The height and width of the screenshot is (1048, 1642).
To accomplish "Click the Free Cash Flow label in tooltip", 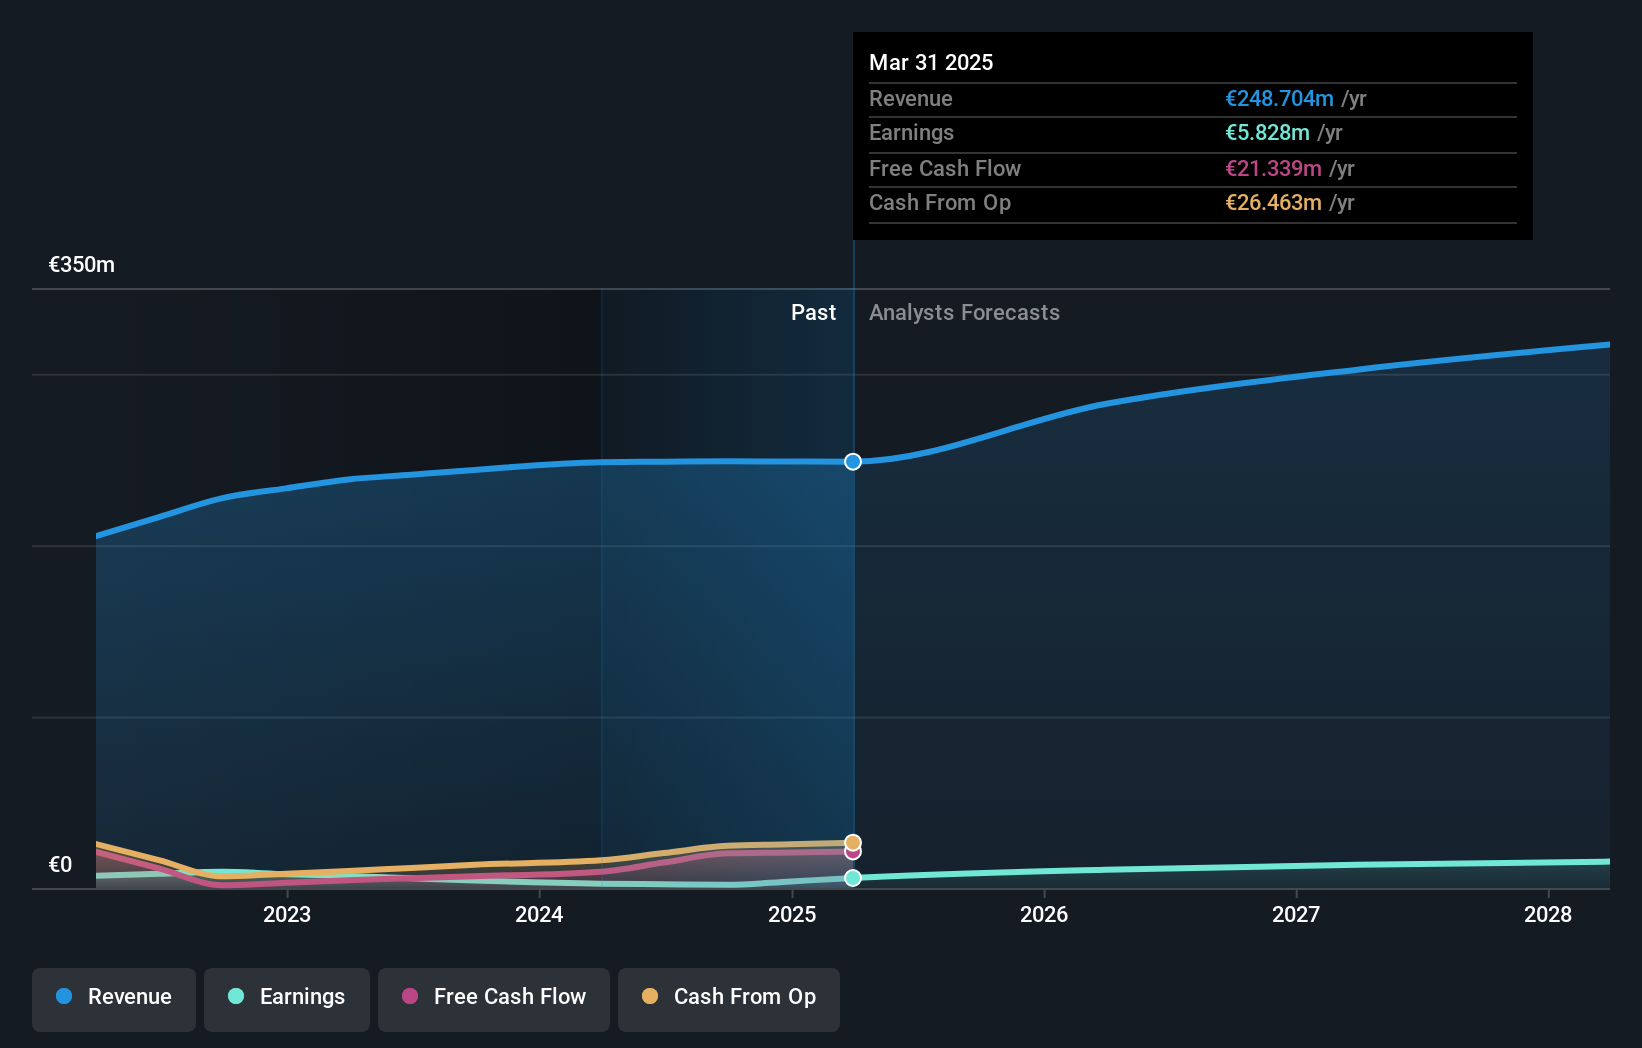I will [x=945, y=169].
